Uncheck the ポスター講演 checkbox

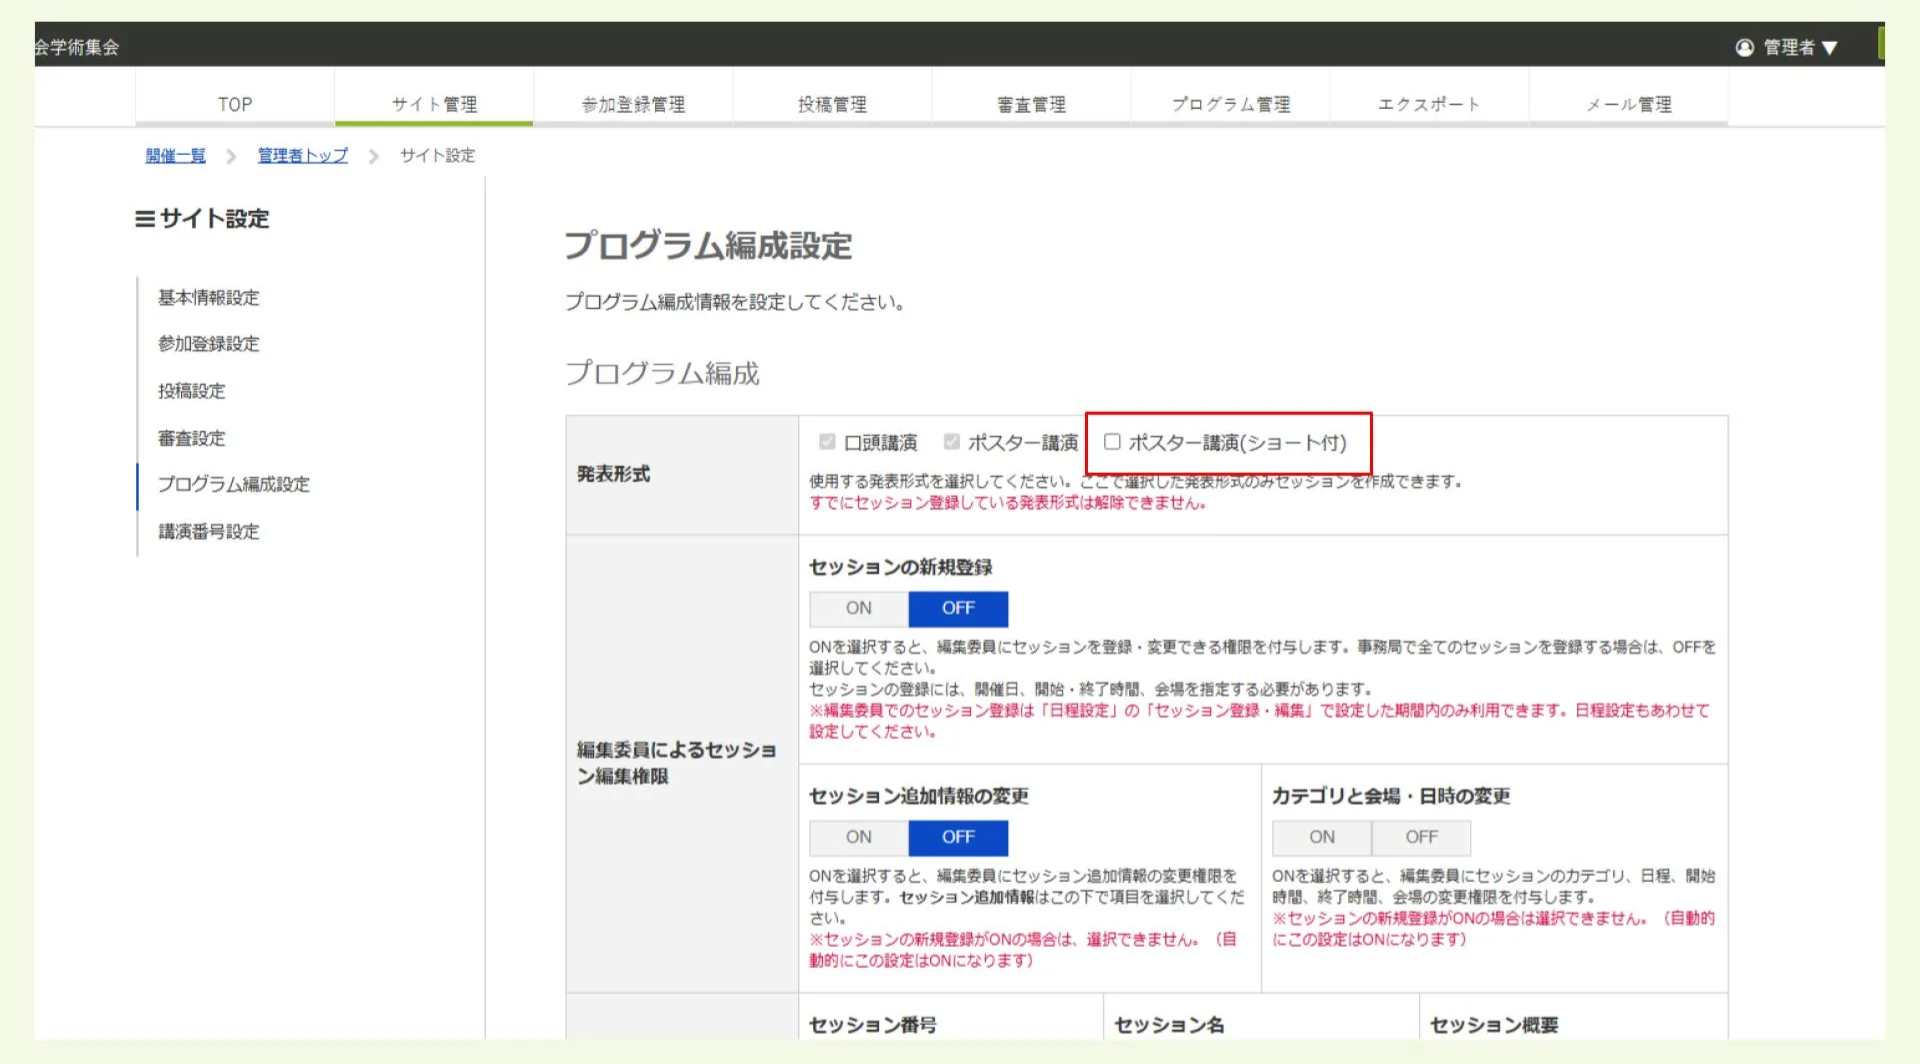tap(951, 441)
